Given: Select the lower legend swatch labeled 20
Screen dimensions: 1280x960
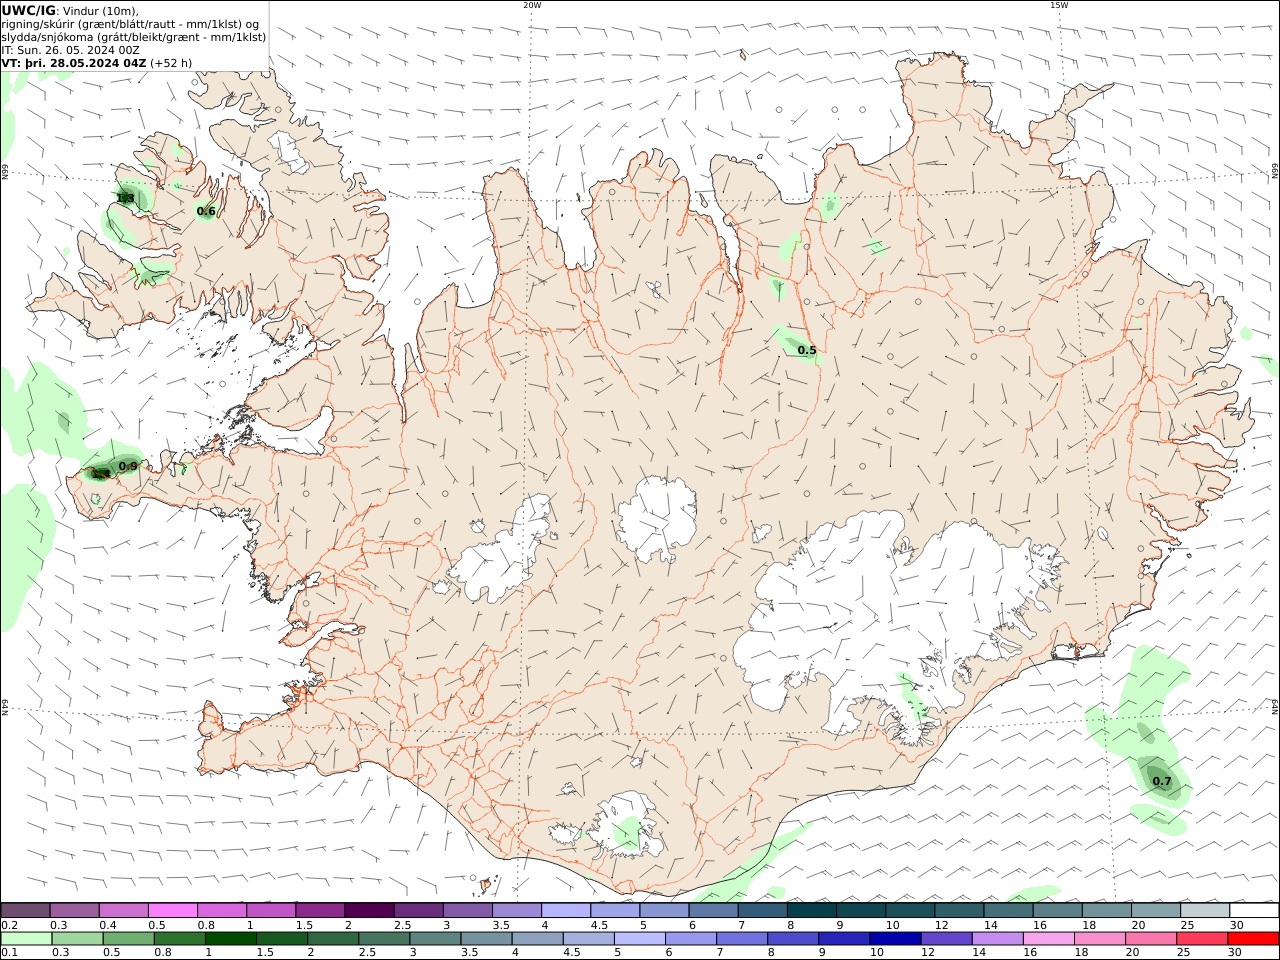Looking at the screenshot, I should point(1150,938).
